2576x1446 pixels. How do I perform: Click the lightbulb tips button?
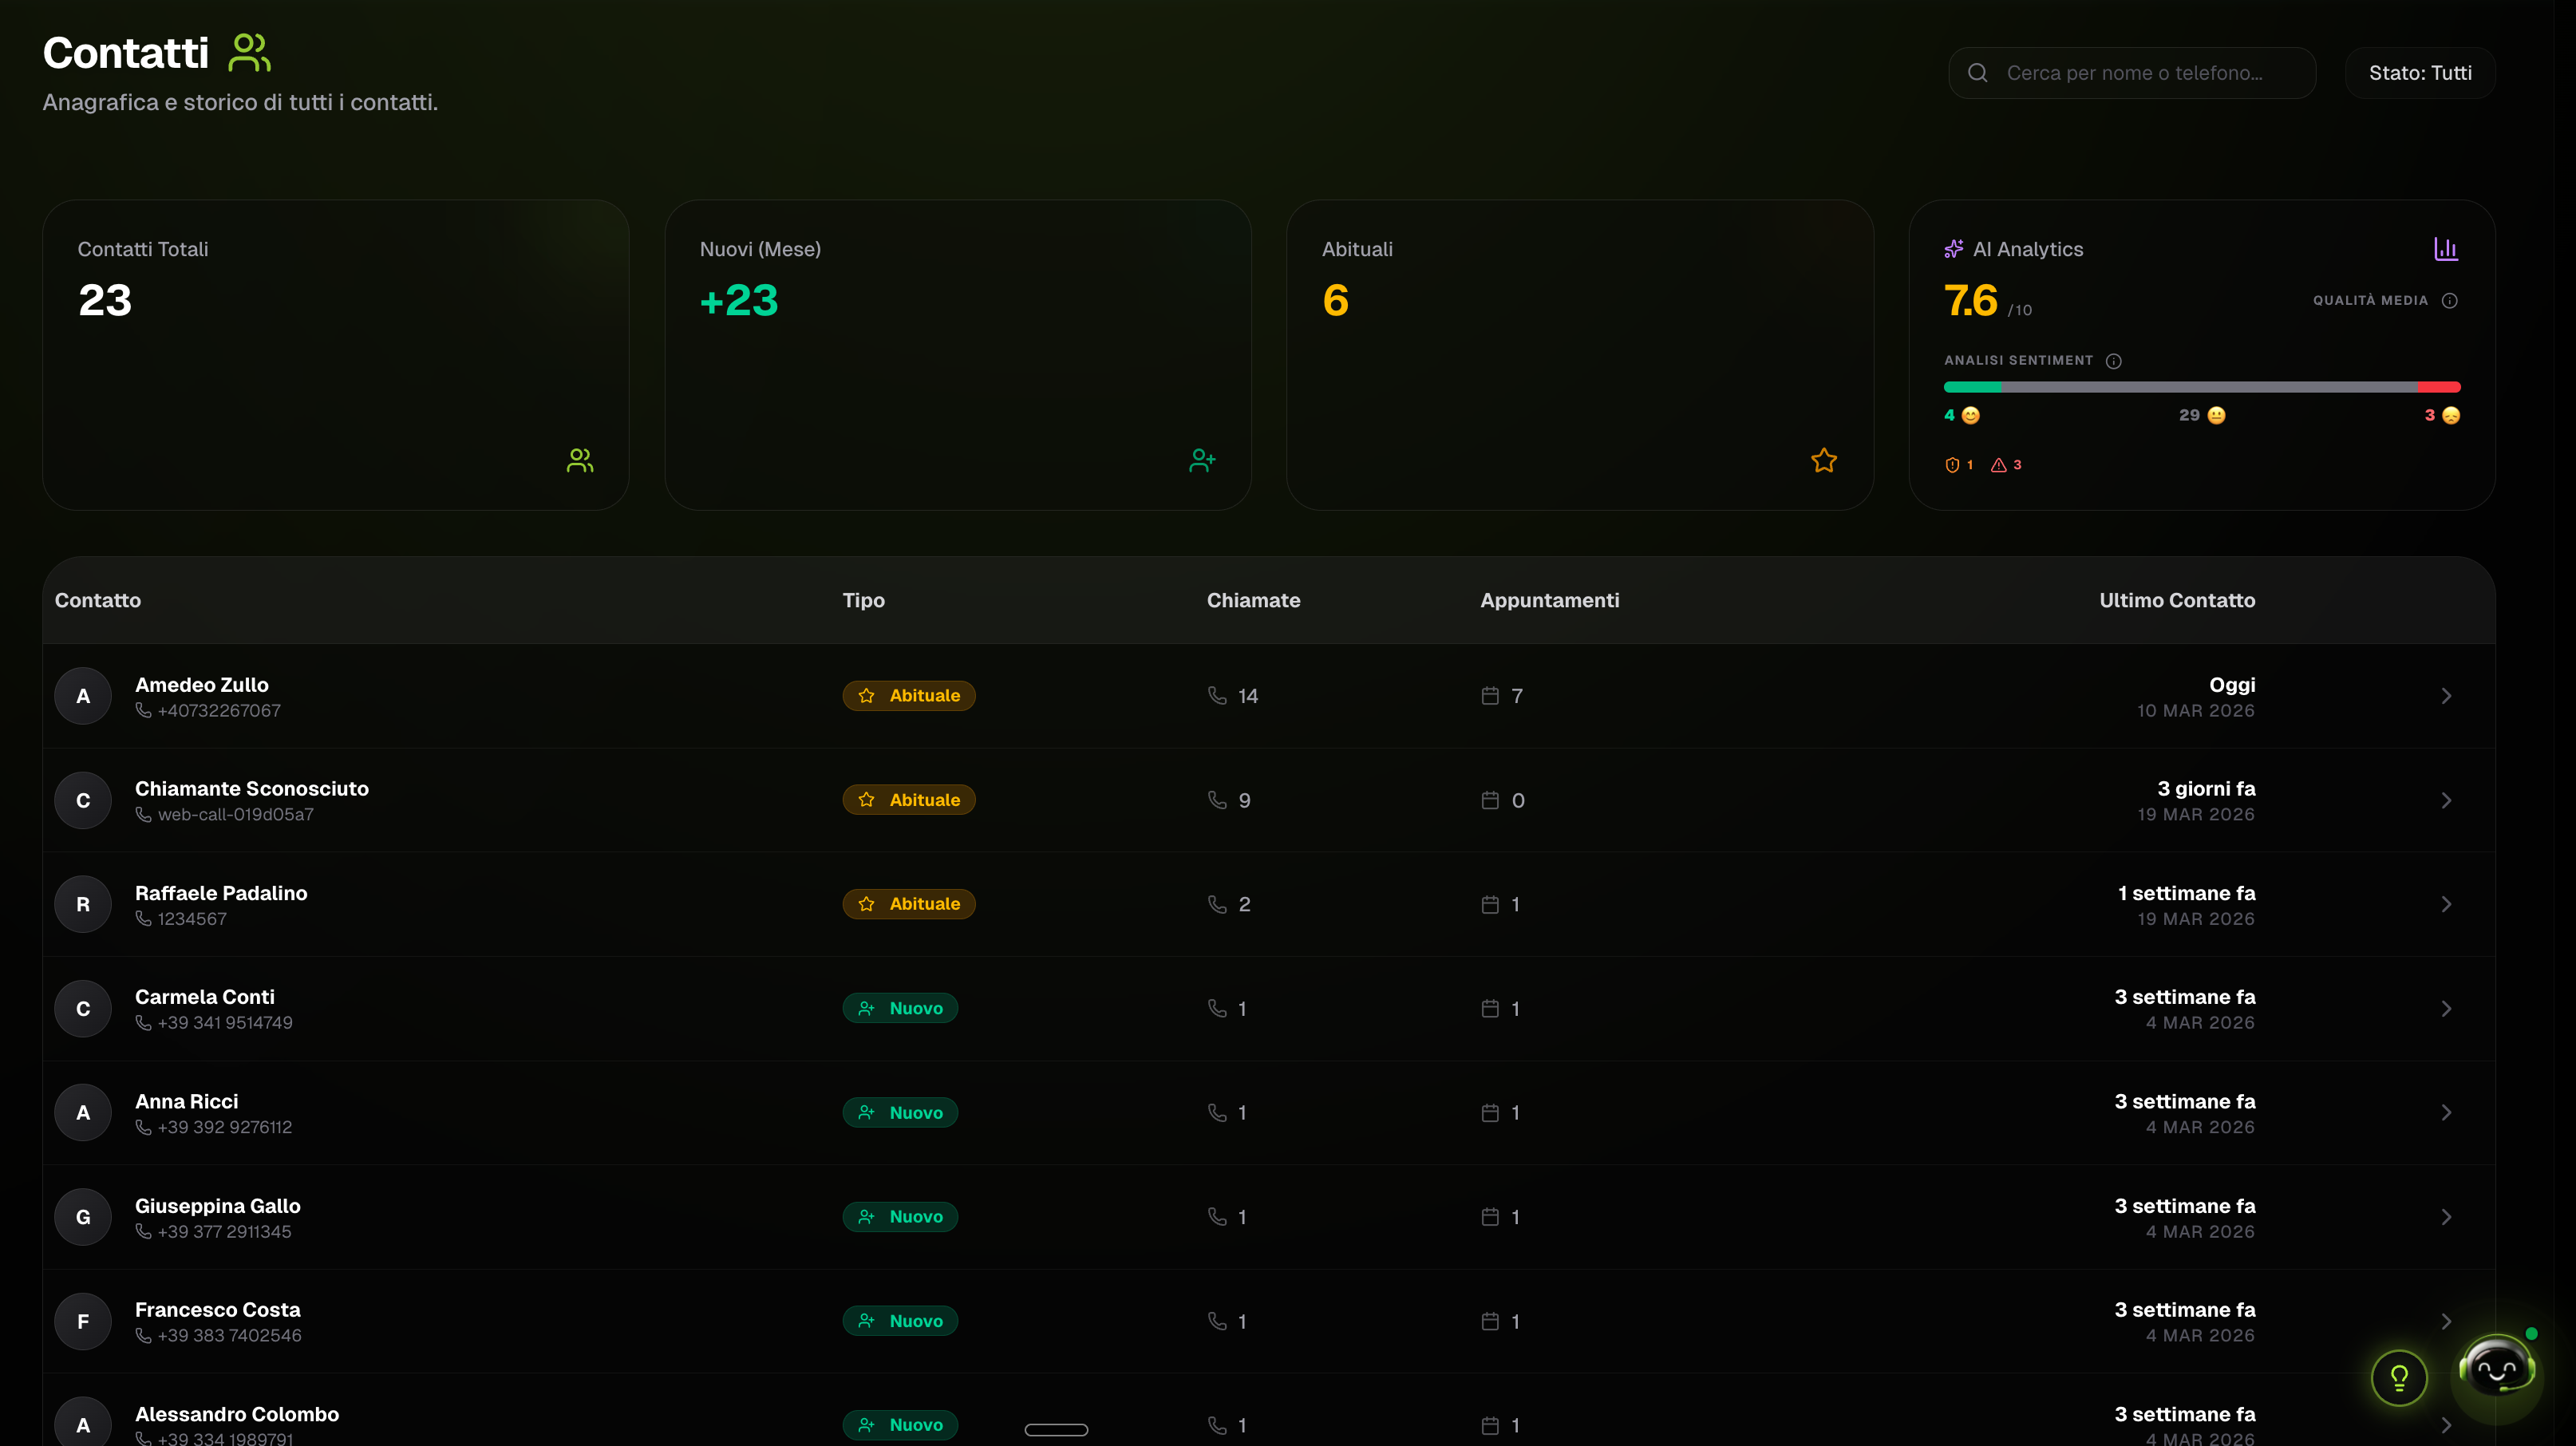(x=2398, y=1378)
